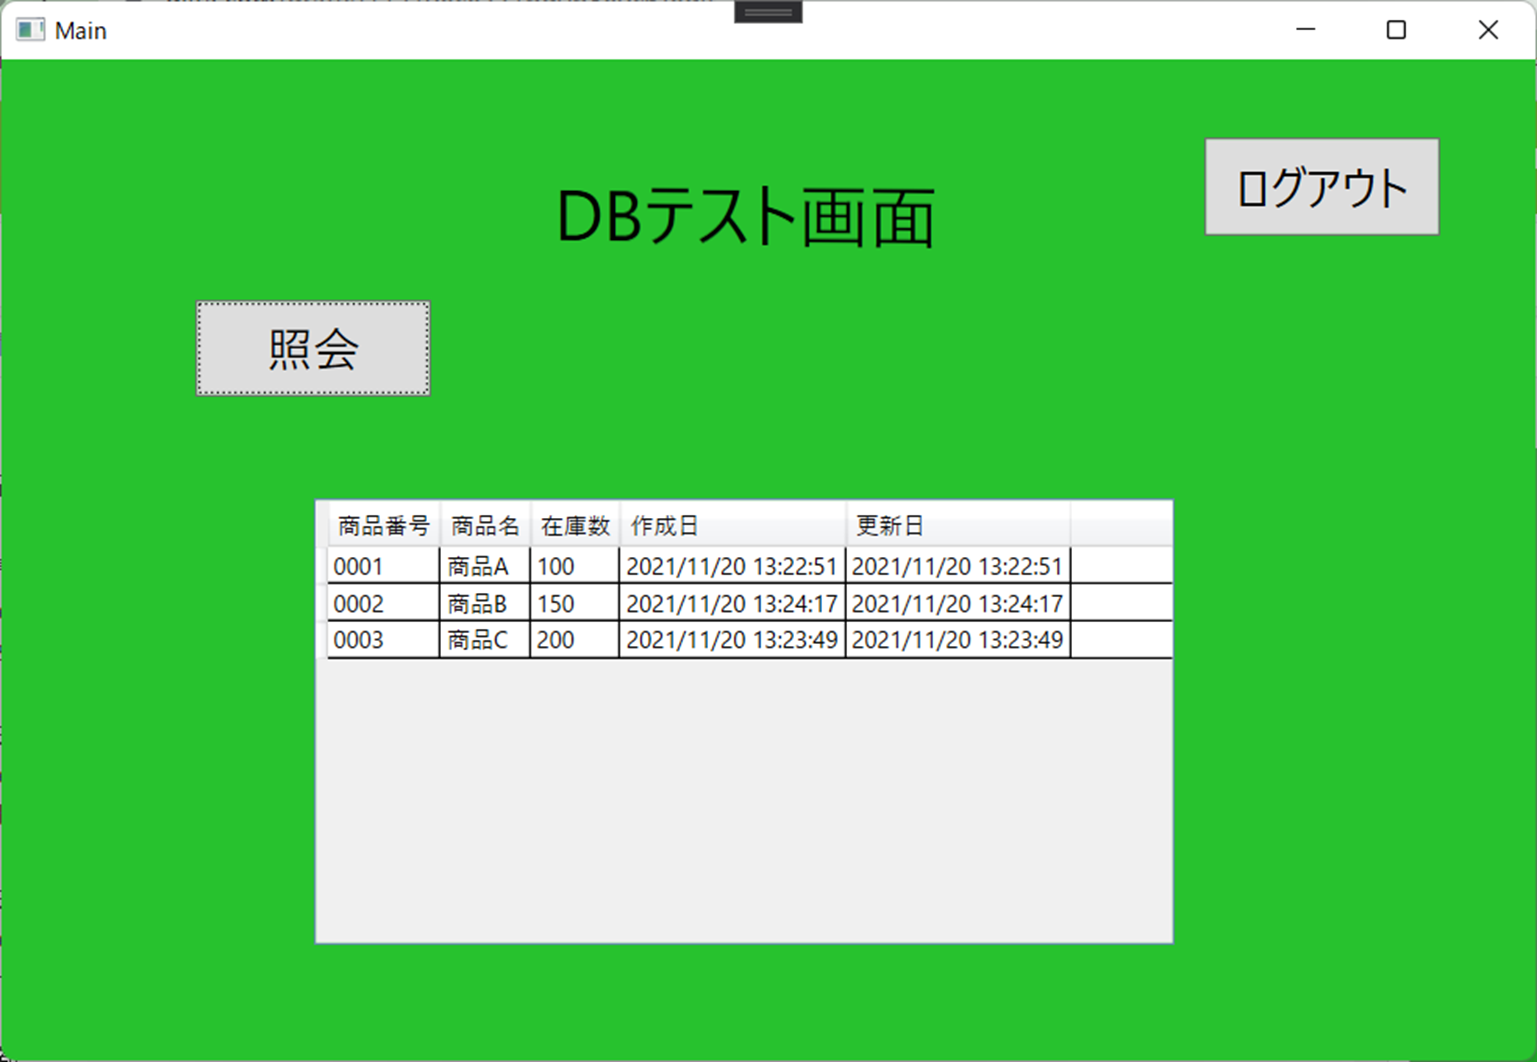The width and height of the screenshot is (1537, 1062).
Task: Click the 作成日 column header
Action: [733, 525]
